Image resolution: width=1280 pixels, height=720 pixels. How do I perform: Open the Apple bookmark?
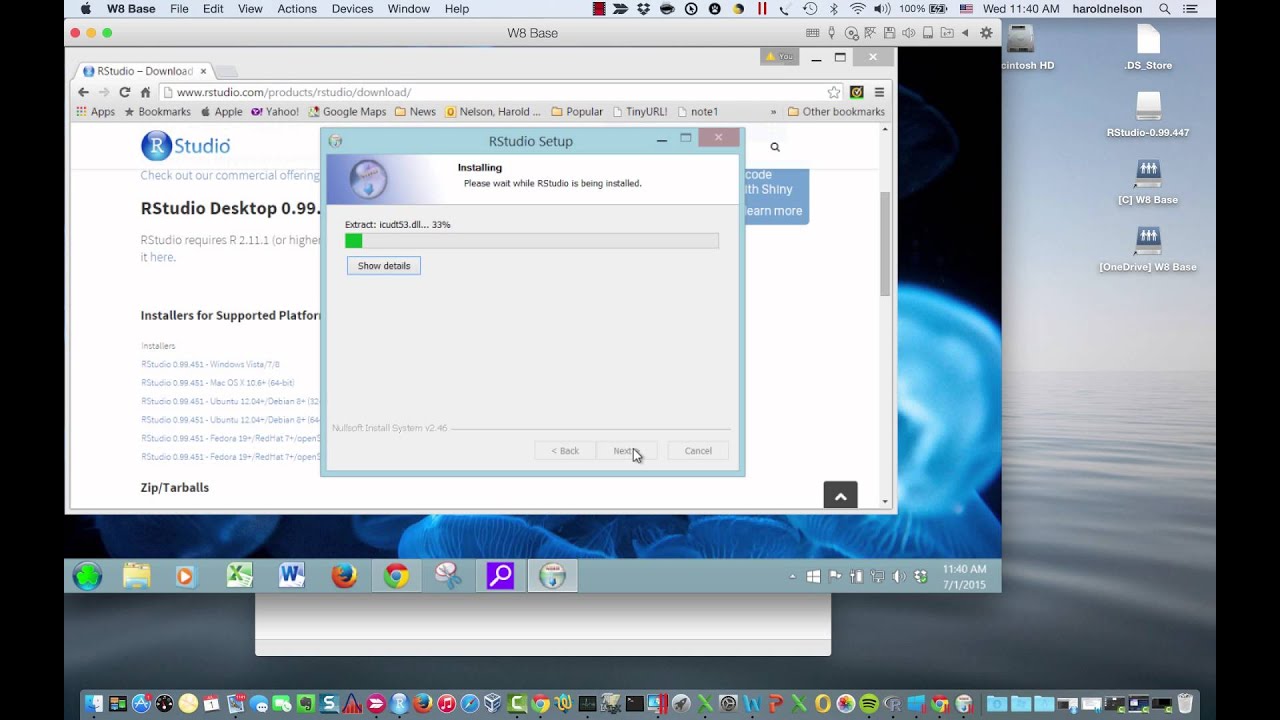click(221, 112)
